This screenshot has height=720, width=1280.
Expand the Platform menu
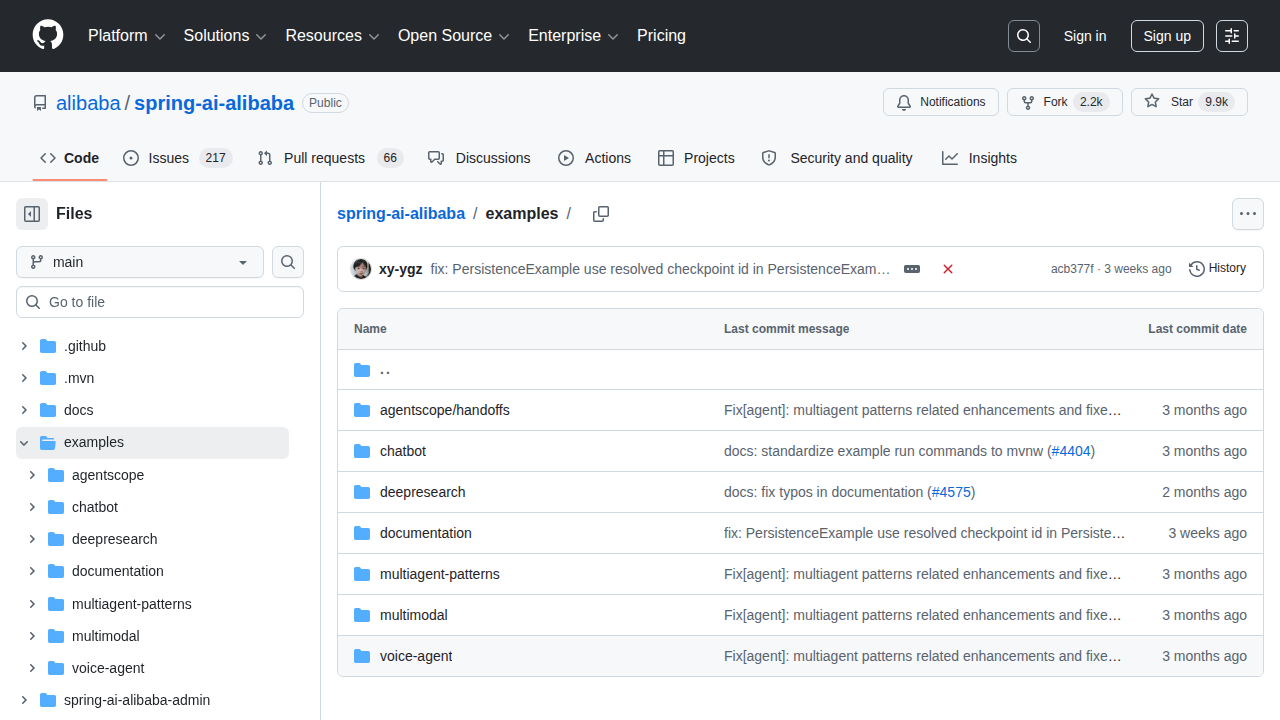tap(126, 36)
